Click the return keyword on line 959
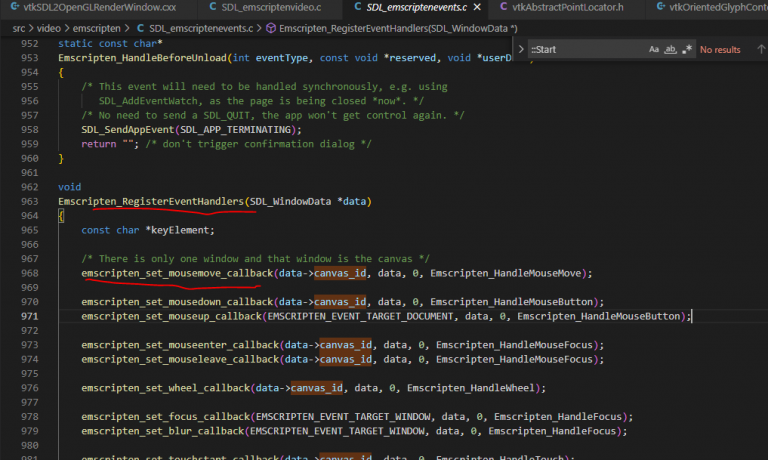768x460 pixels. pos(98,144)
